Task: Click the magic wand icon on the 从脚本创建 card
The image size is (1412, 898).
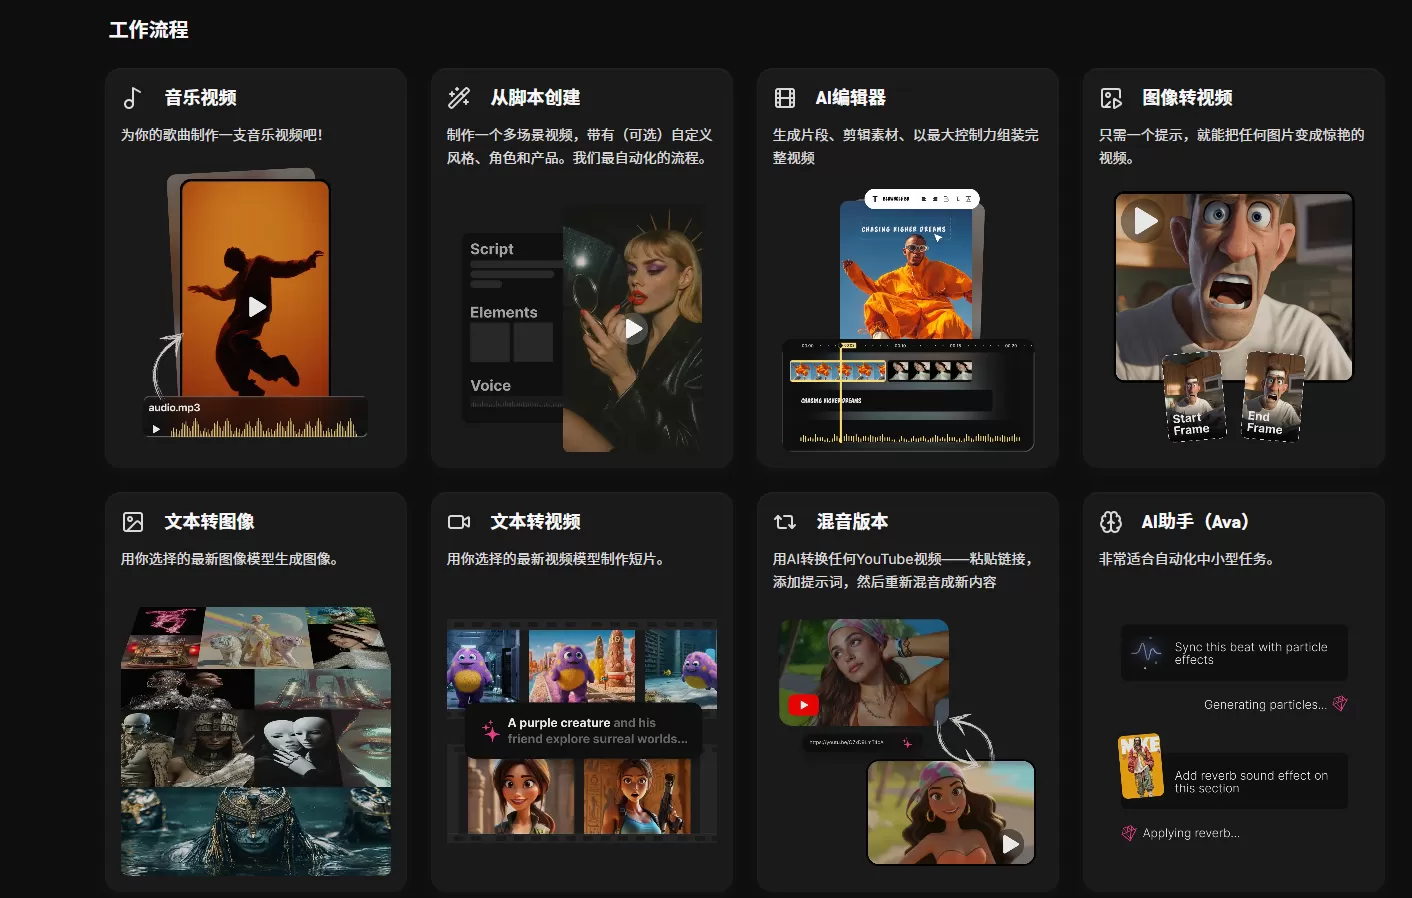Action: pyautogui.click(x=458, y=97)
